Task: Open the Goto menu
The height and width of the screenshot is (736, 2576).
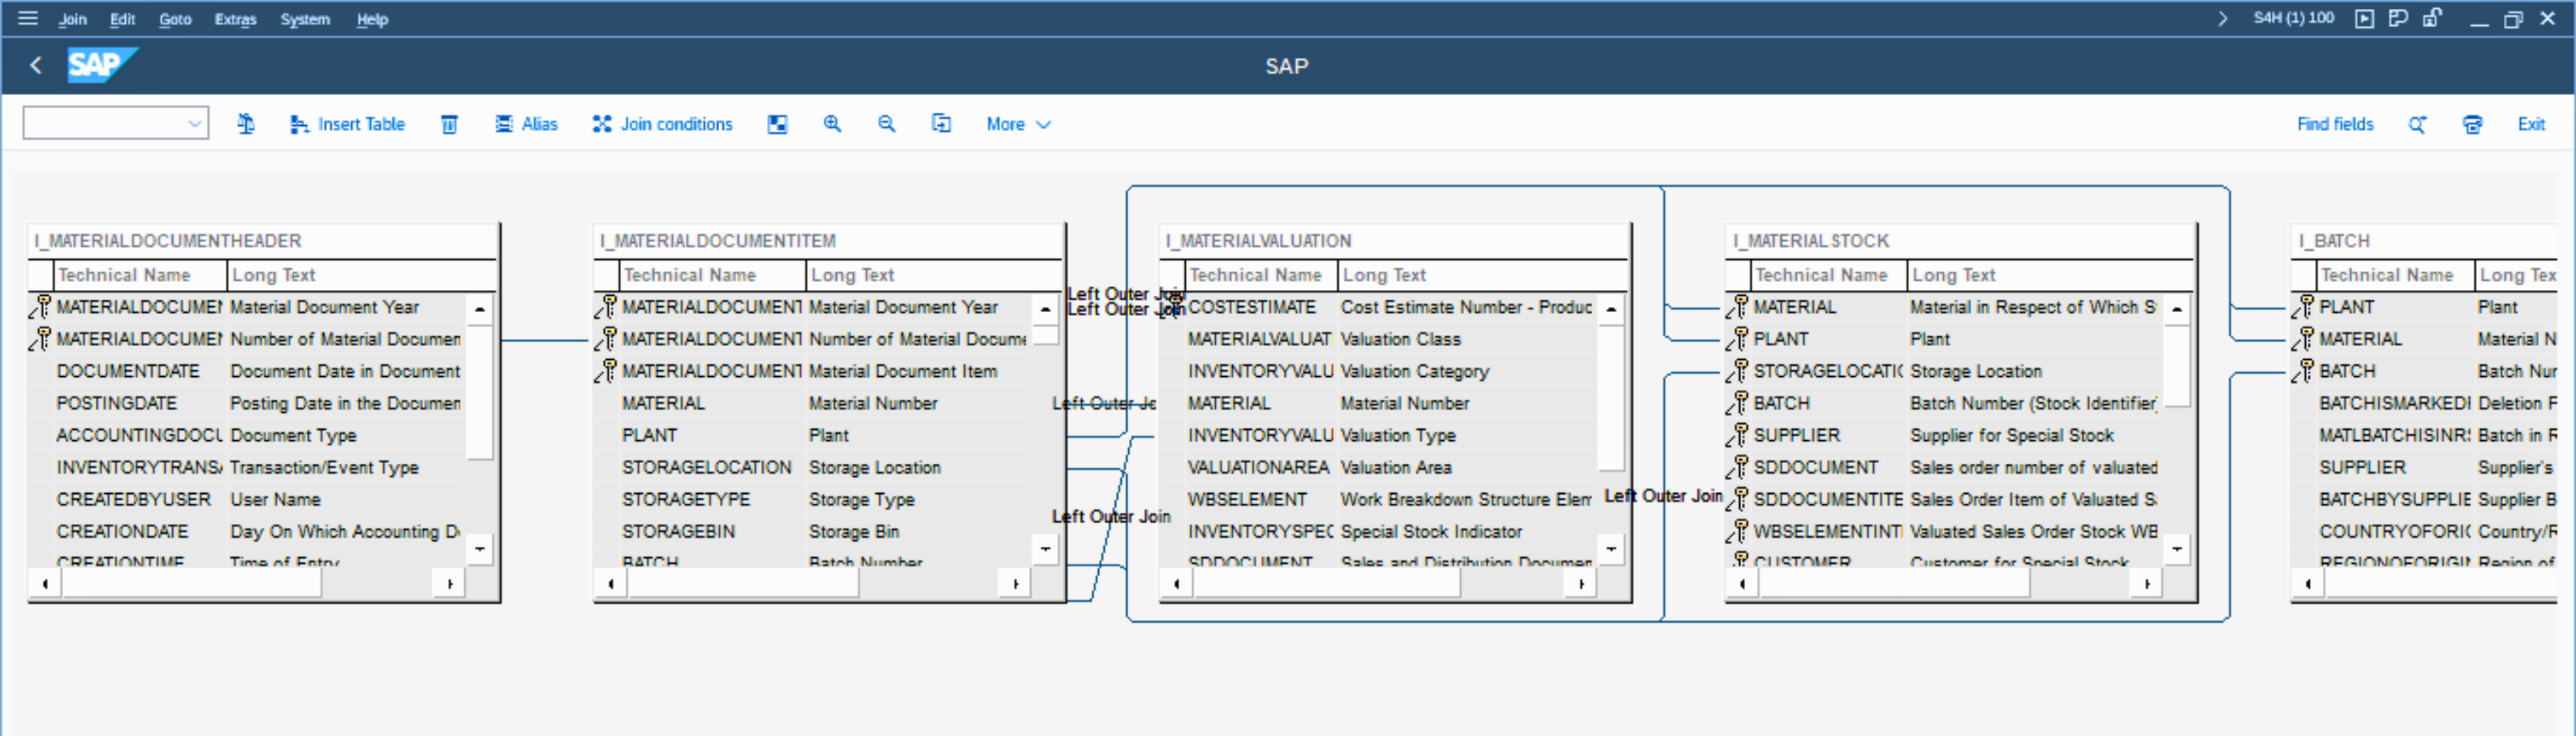Action: (175, 19)
